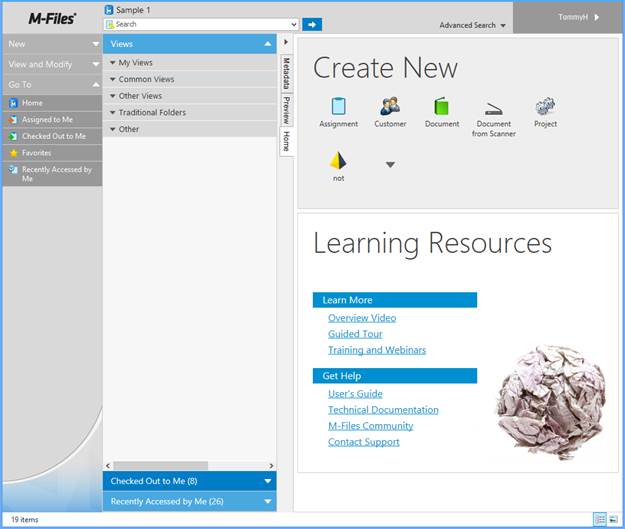Image resolution: width=625 pixels, height=529 pixels.
Task: Switch to thumbnail view in status bar
Action: (x=613, y=519)
